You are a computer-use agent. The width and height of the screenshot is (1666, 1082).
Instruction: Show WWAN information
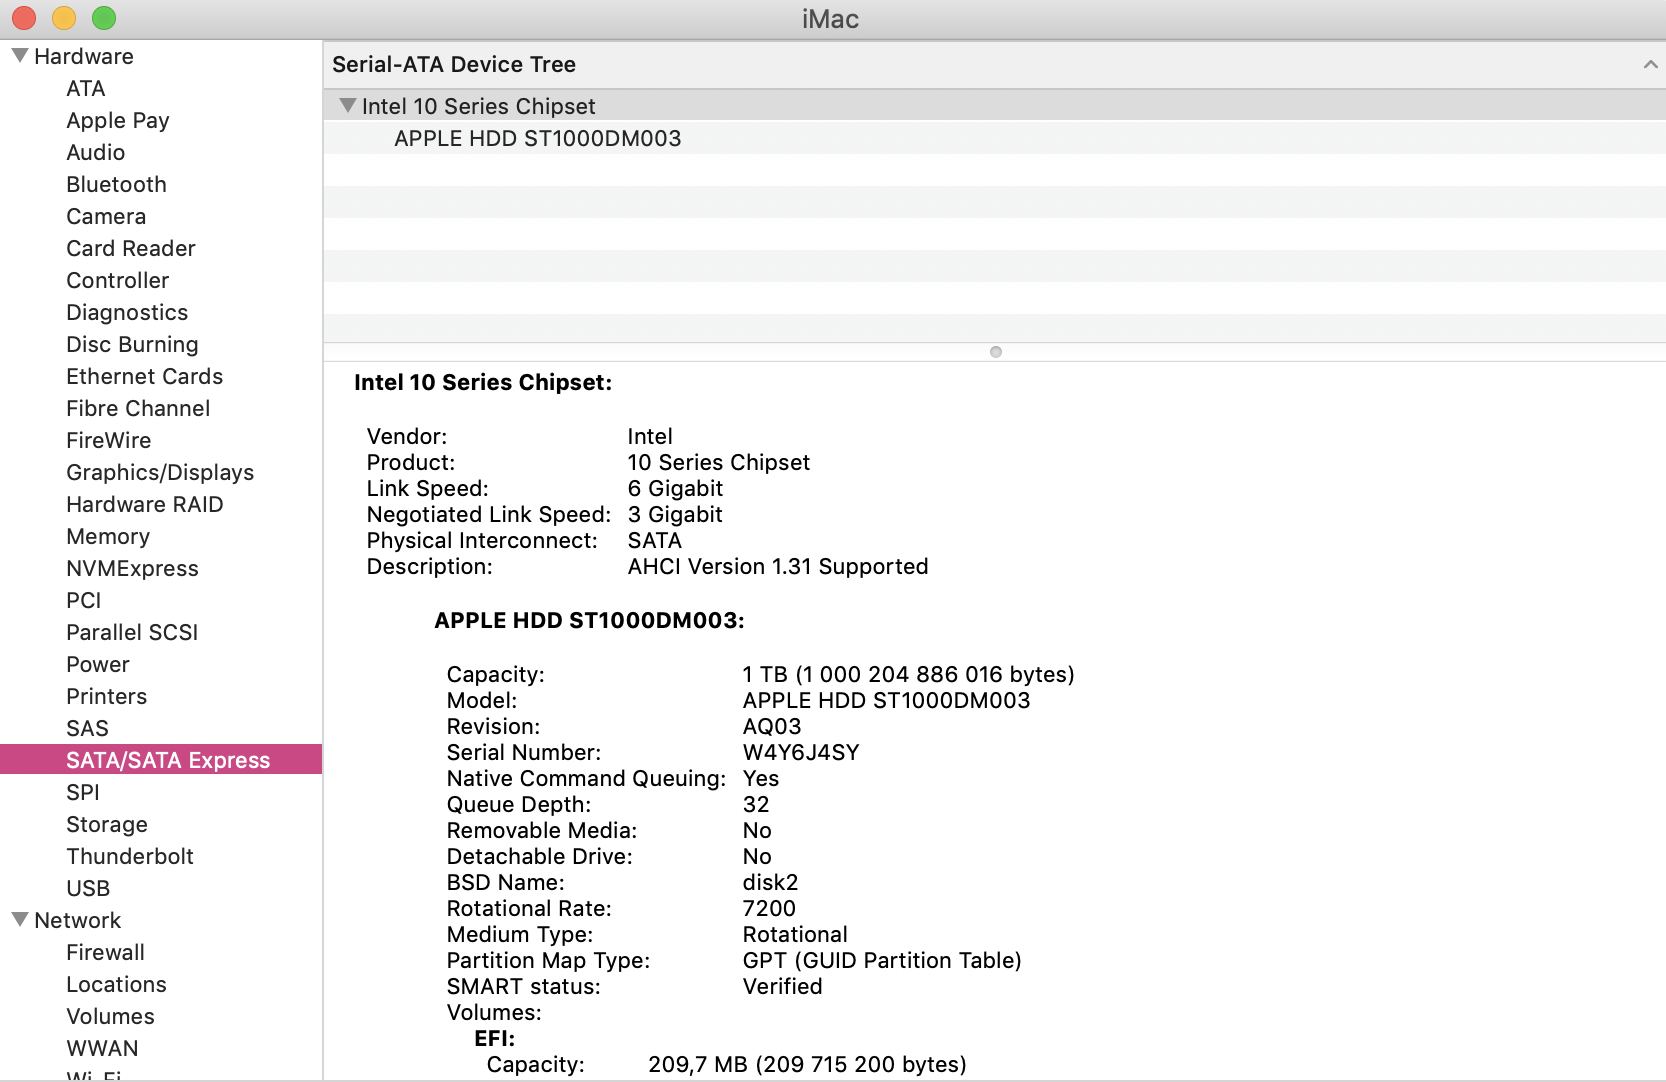[103, 1048]
